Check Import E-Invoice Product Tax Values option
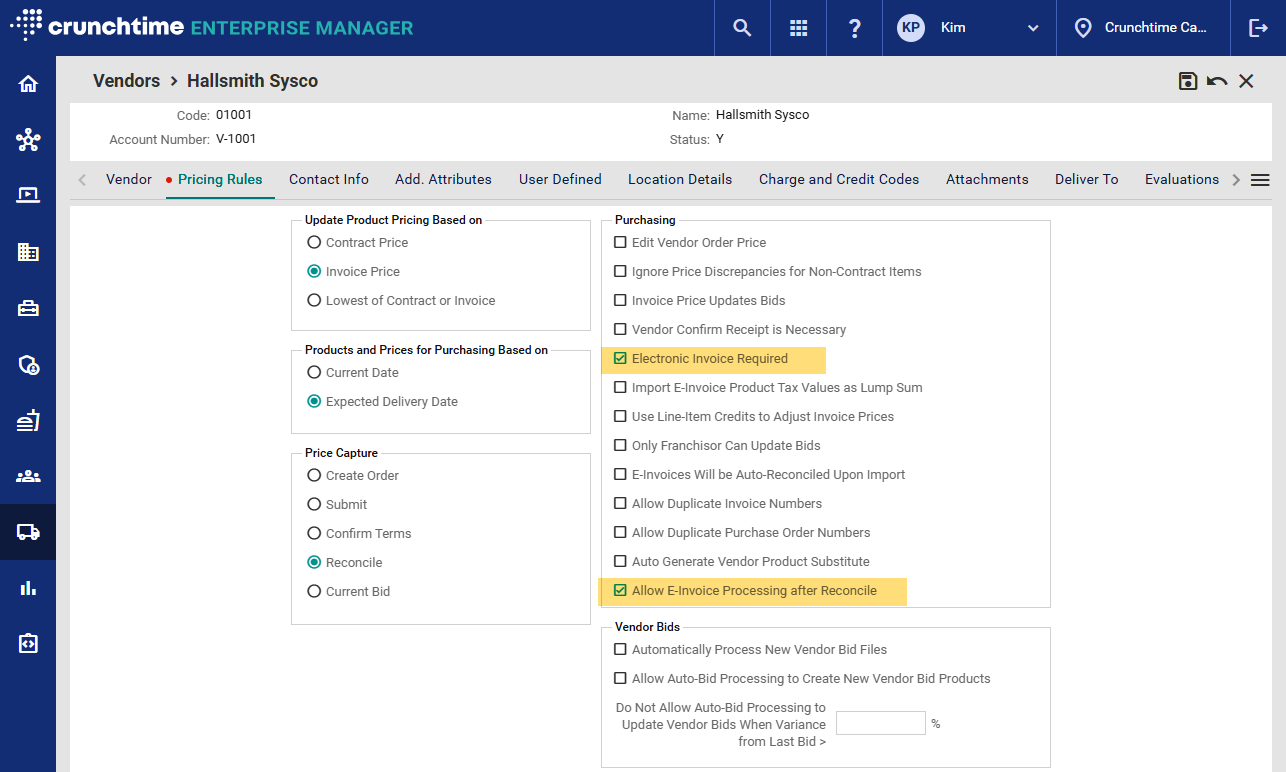 (620, 387)
